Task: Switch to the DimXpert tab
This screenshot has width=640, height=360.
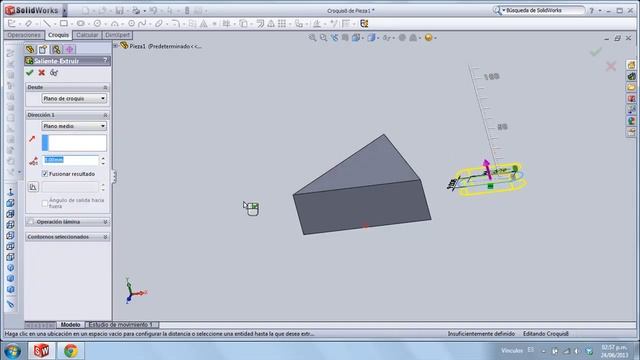Action: (x=117, y=35)
